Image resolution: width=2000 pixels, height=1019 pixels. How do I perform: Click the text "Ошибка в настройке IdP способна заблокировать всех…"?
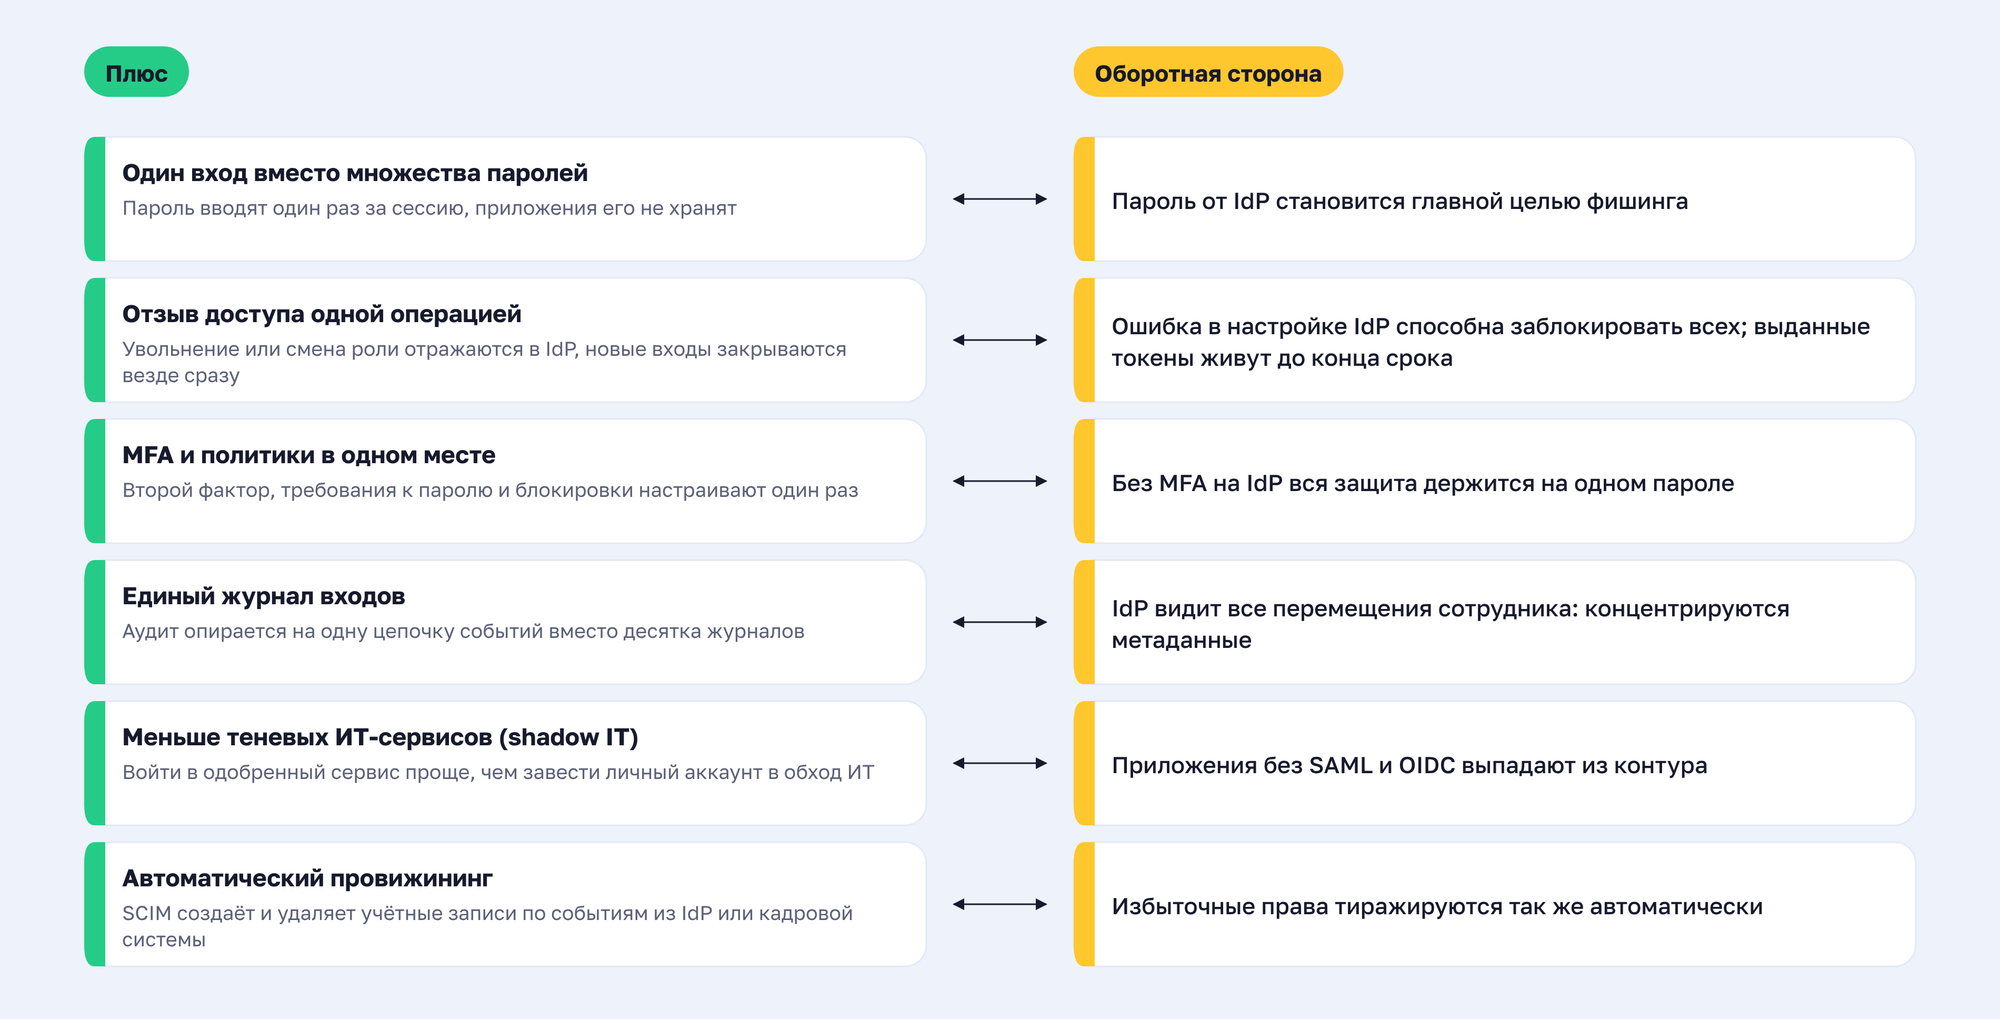click(x=1491, y=342)
